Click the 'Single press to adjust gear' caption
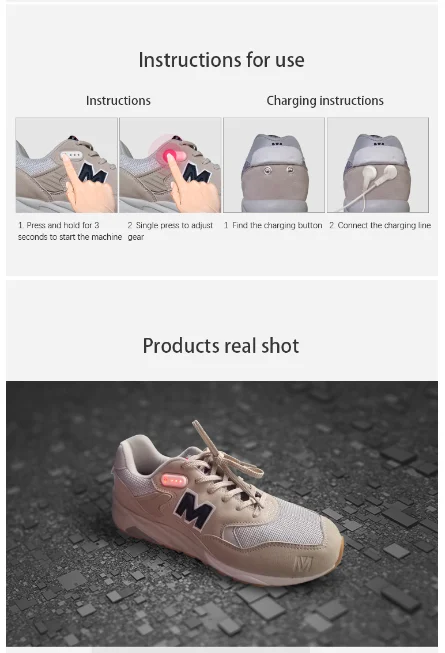The width and height of the screenshot is (445, 653). 170,231
